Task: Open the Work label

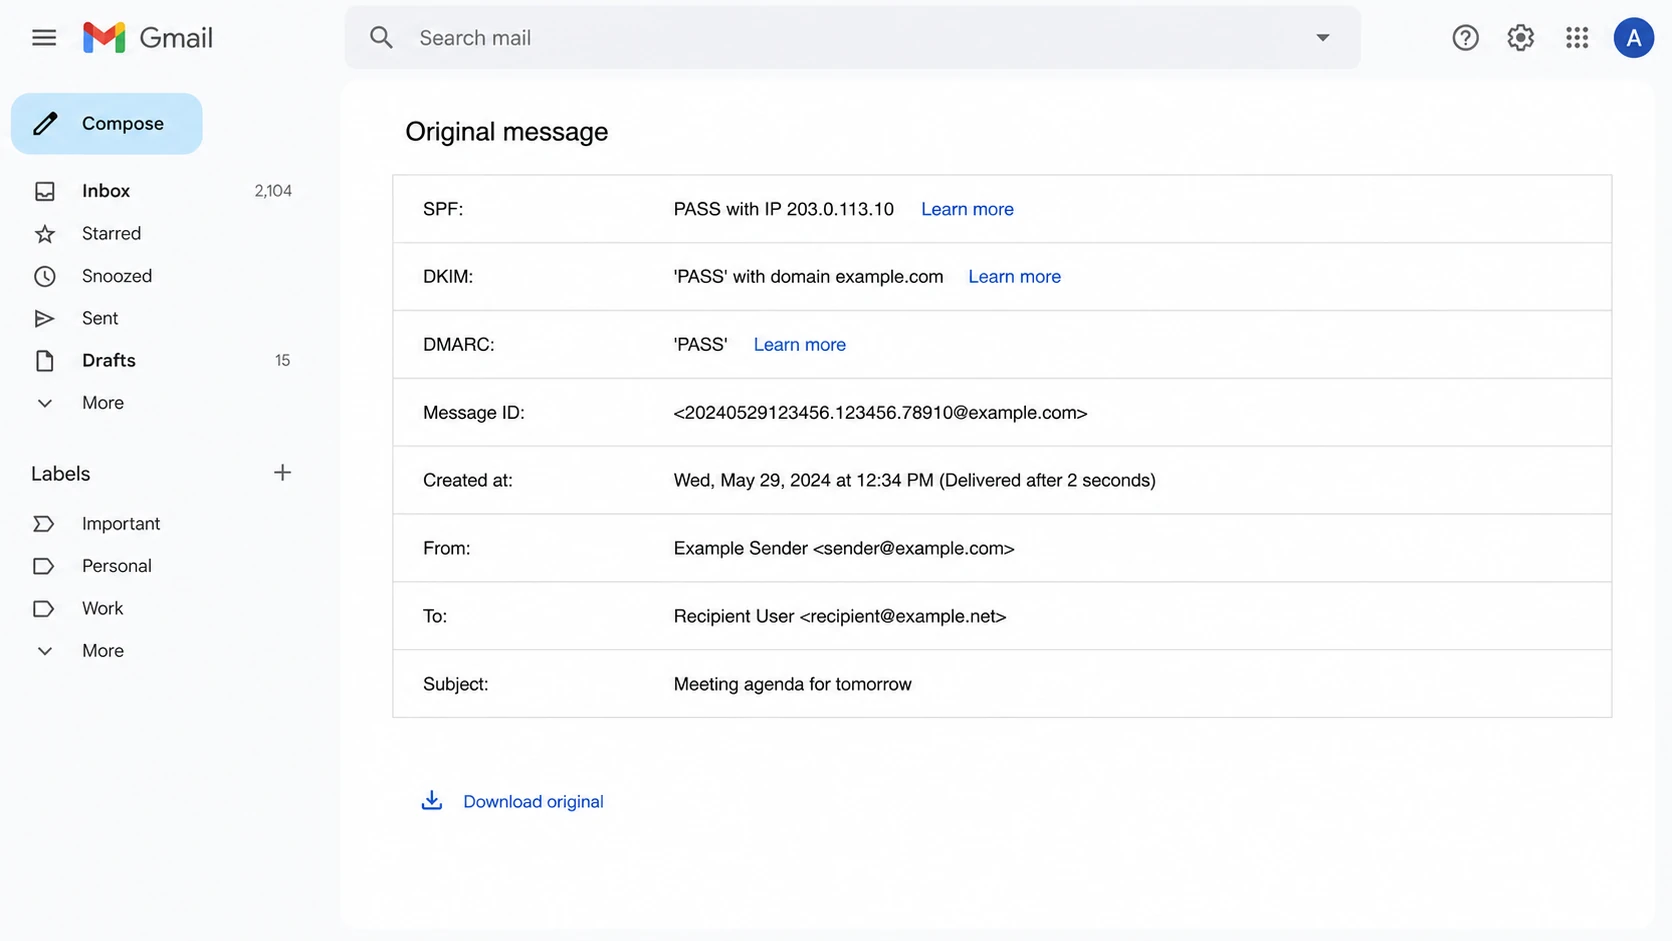Action: tap(103, 608)
